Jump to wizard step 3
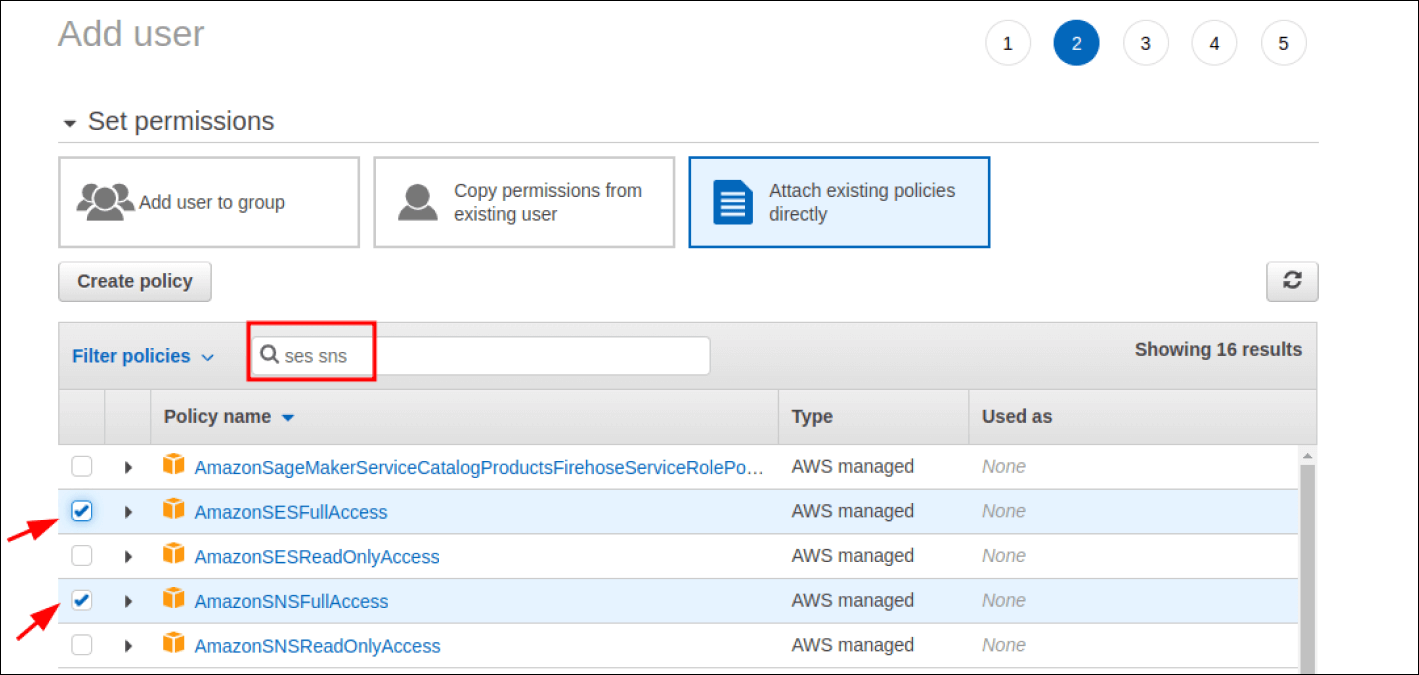The image size is (1419, 675). point(1145,44)
